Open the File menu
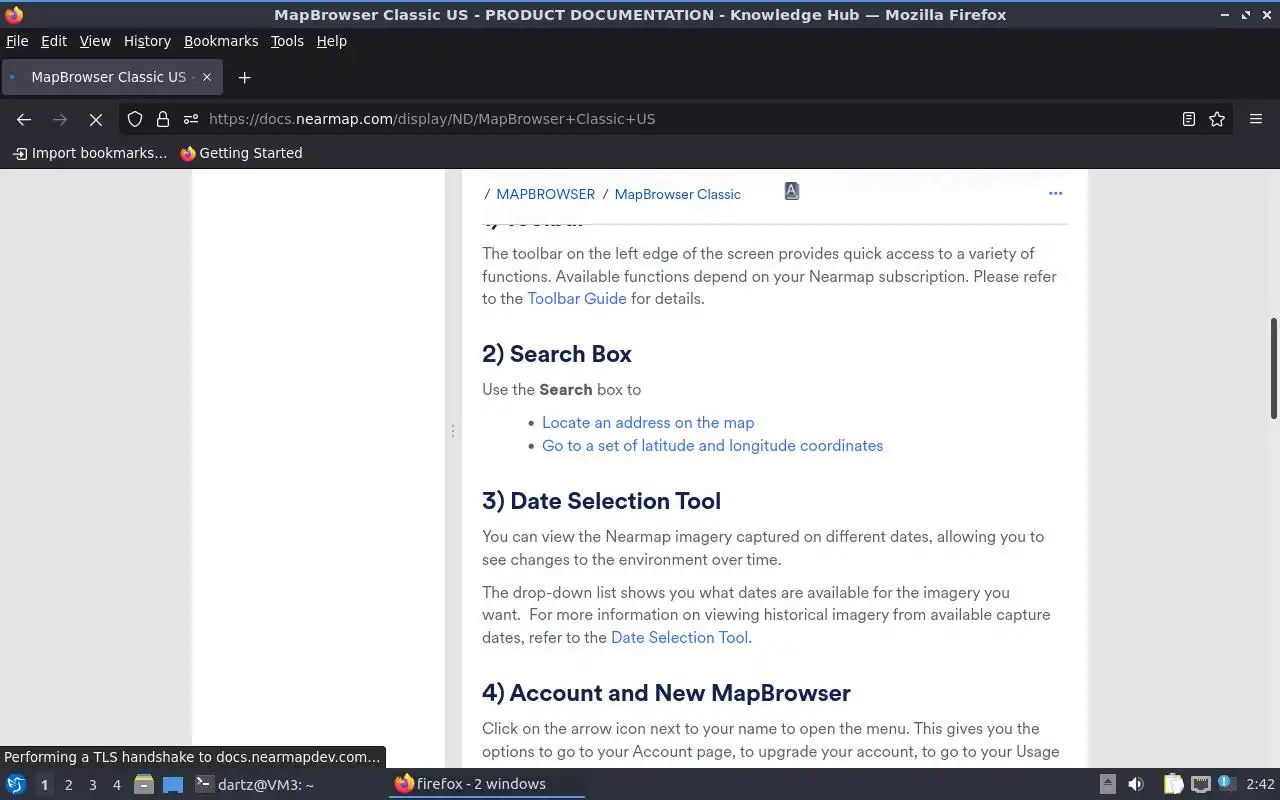Viewport: 1280px width, 800px height. pos(17,41)
